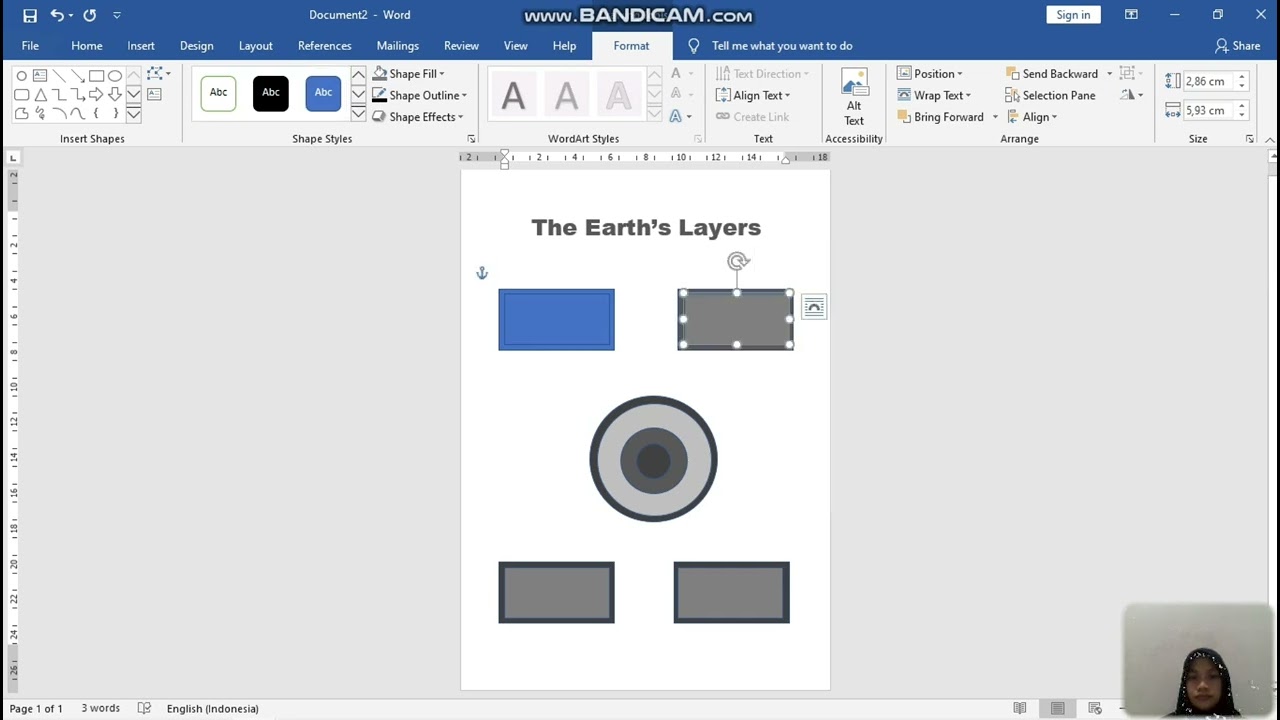
Task: Open the Text Effects blue A dropdown
Action: point(681,117)
